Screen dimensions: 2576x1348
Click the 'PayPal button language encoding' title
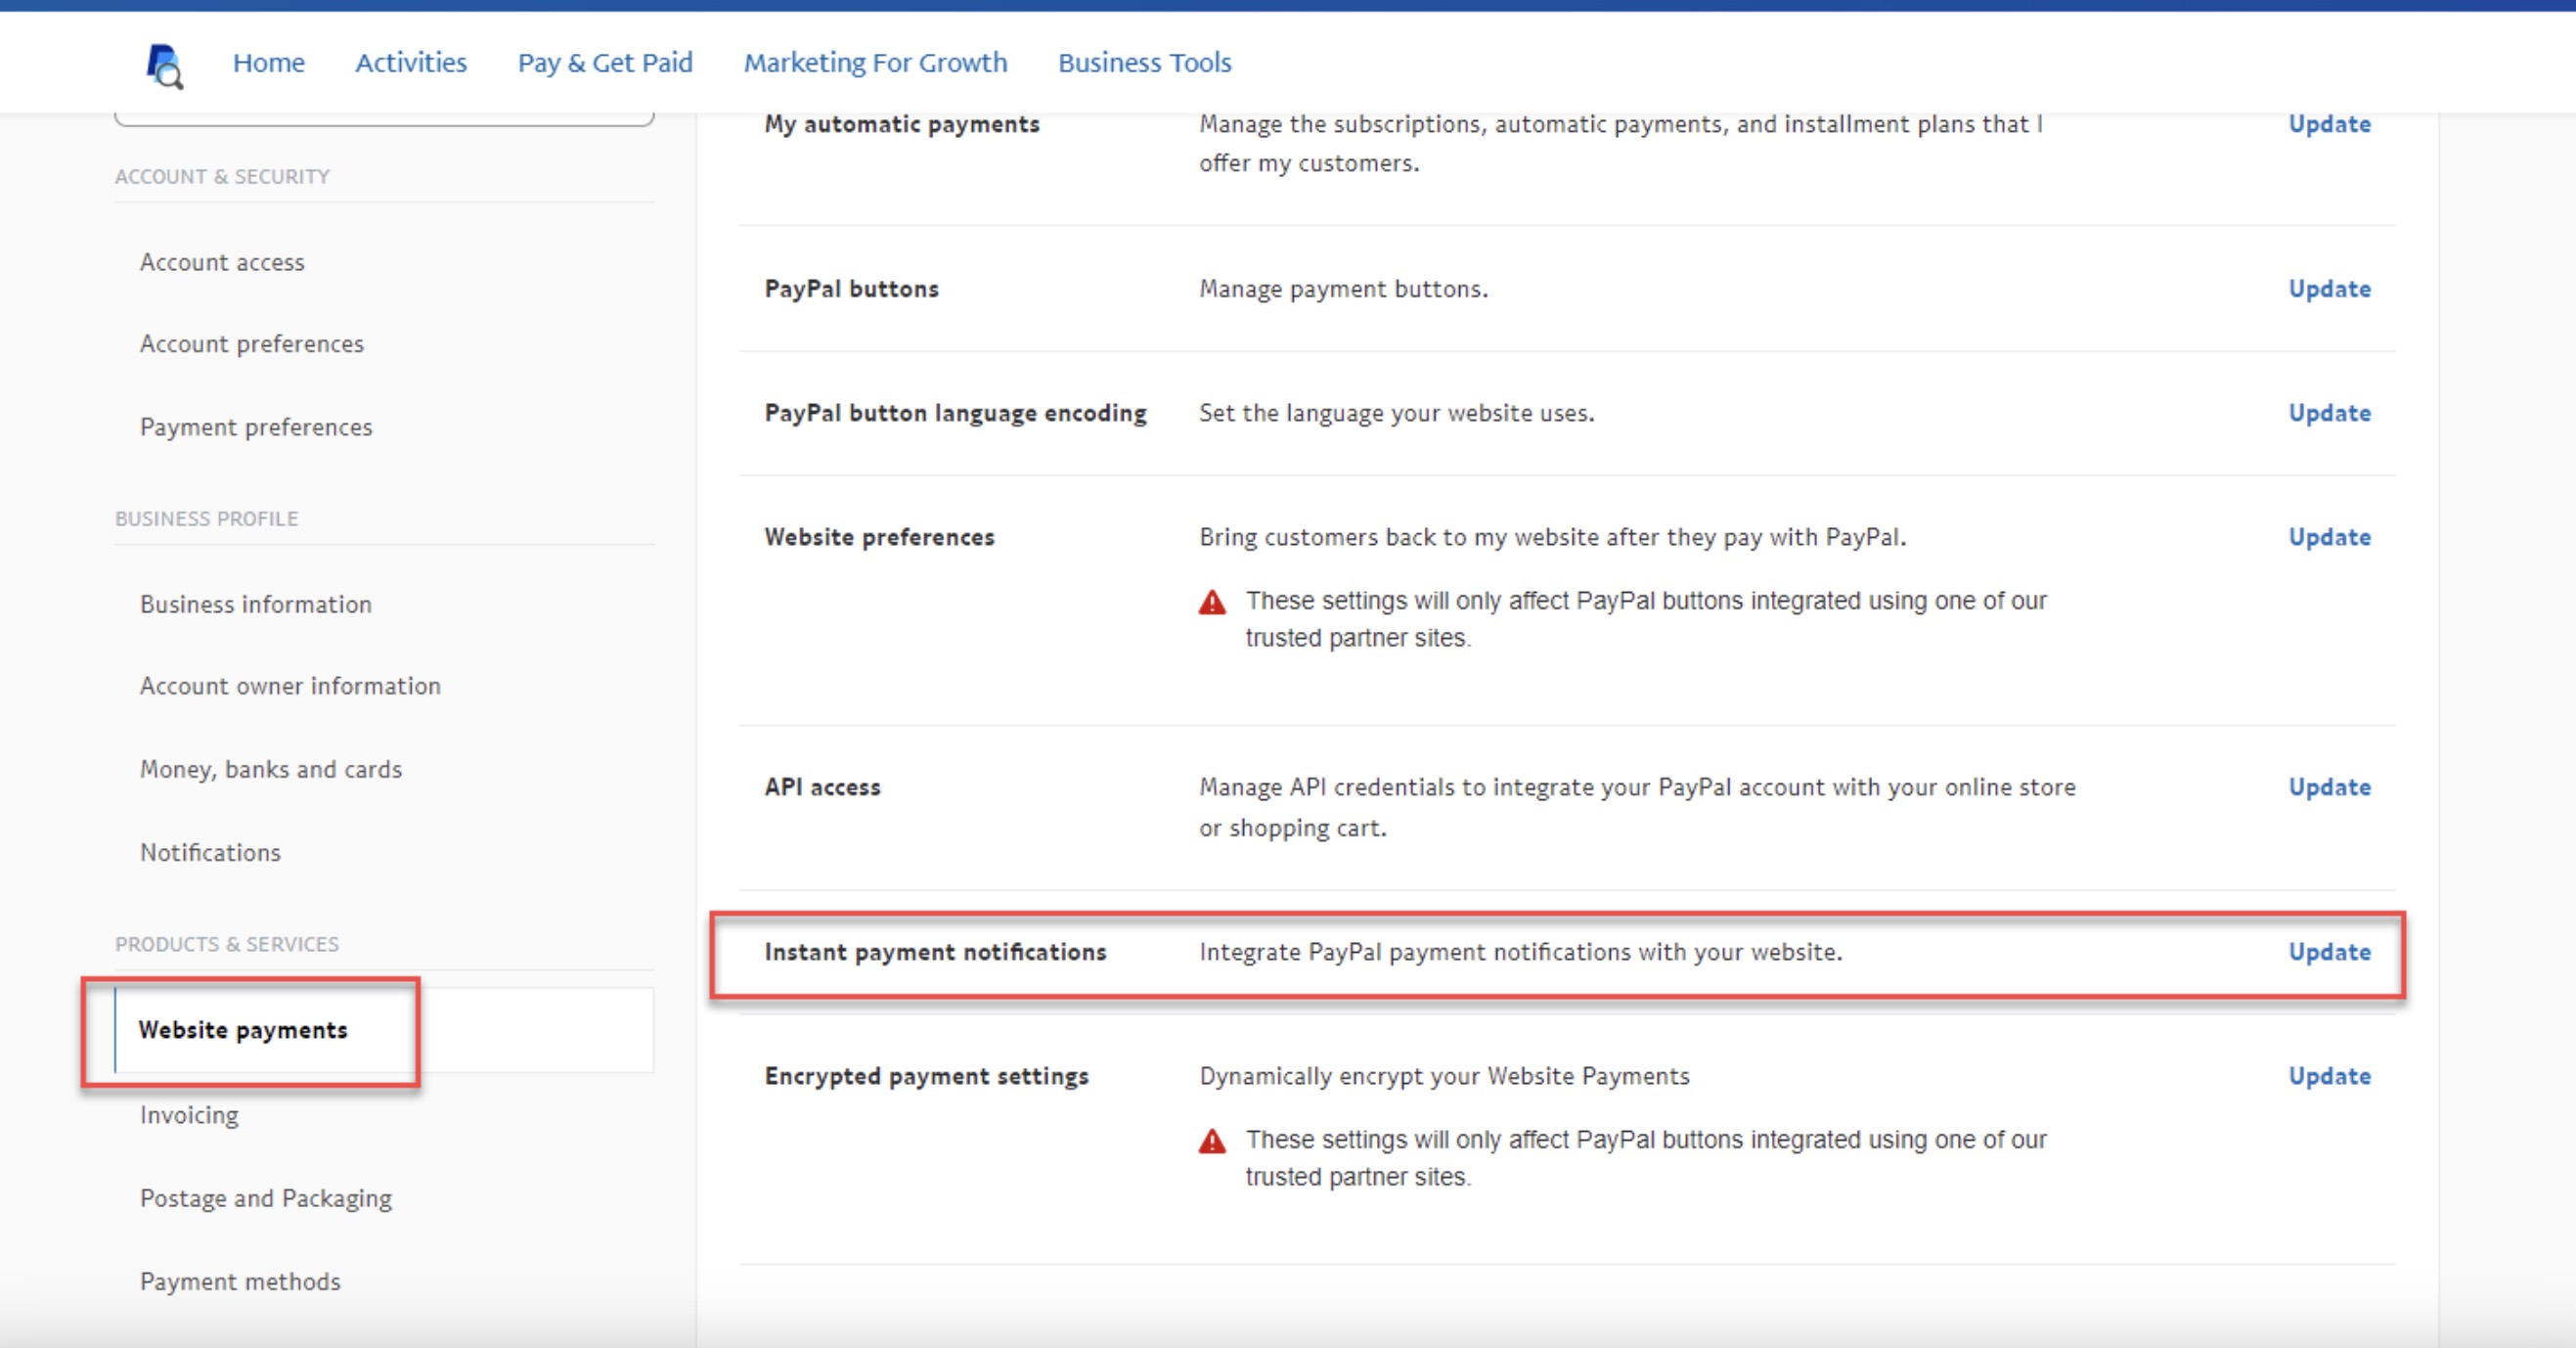955,413
